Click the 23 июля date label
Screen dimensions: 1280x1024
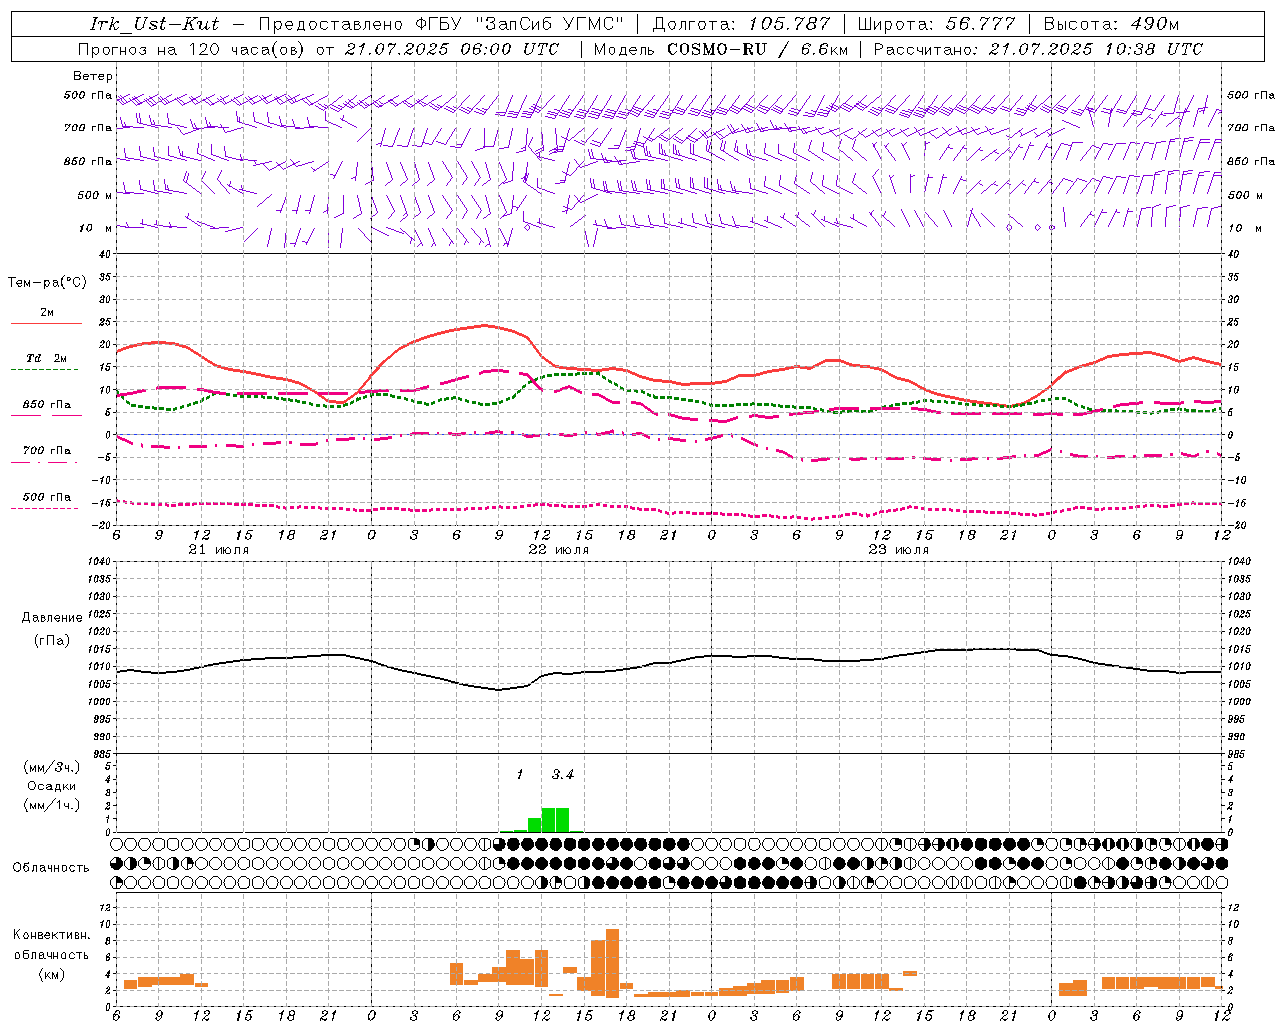899,550
